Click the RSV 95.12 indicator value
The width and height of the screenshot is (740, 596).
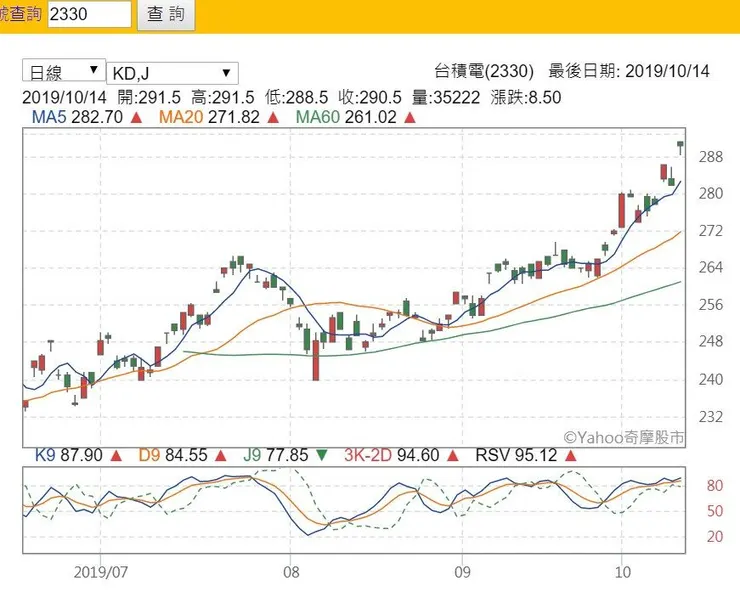coord(516,455)
